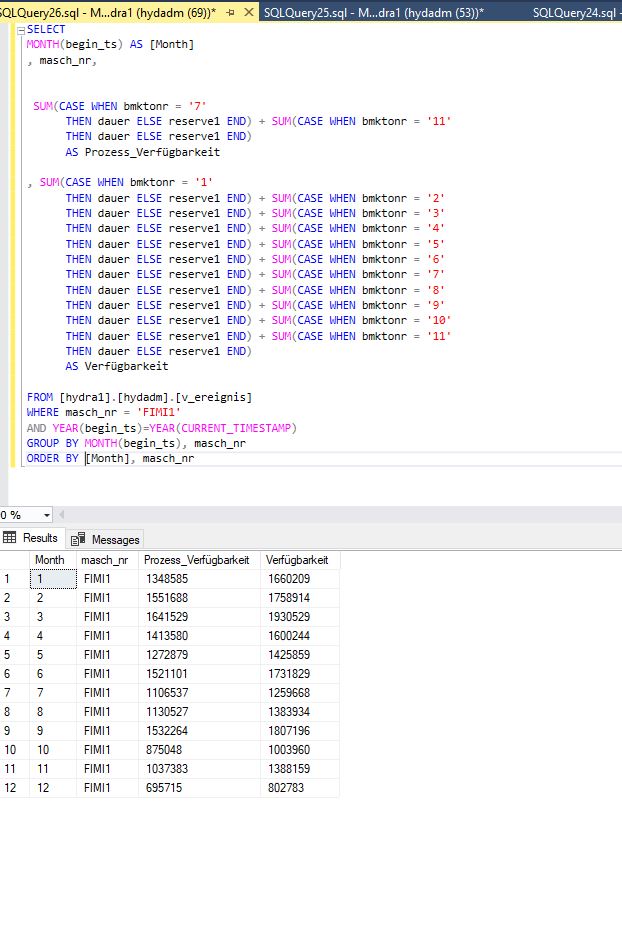Click the Month cell in row 1

point(53,579)
